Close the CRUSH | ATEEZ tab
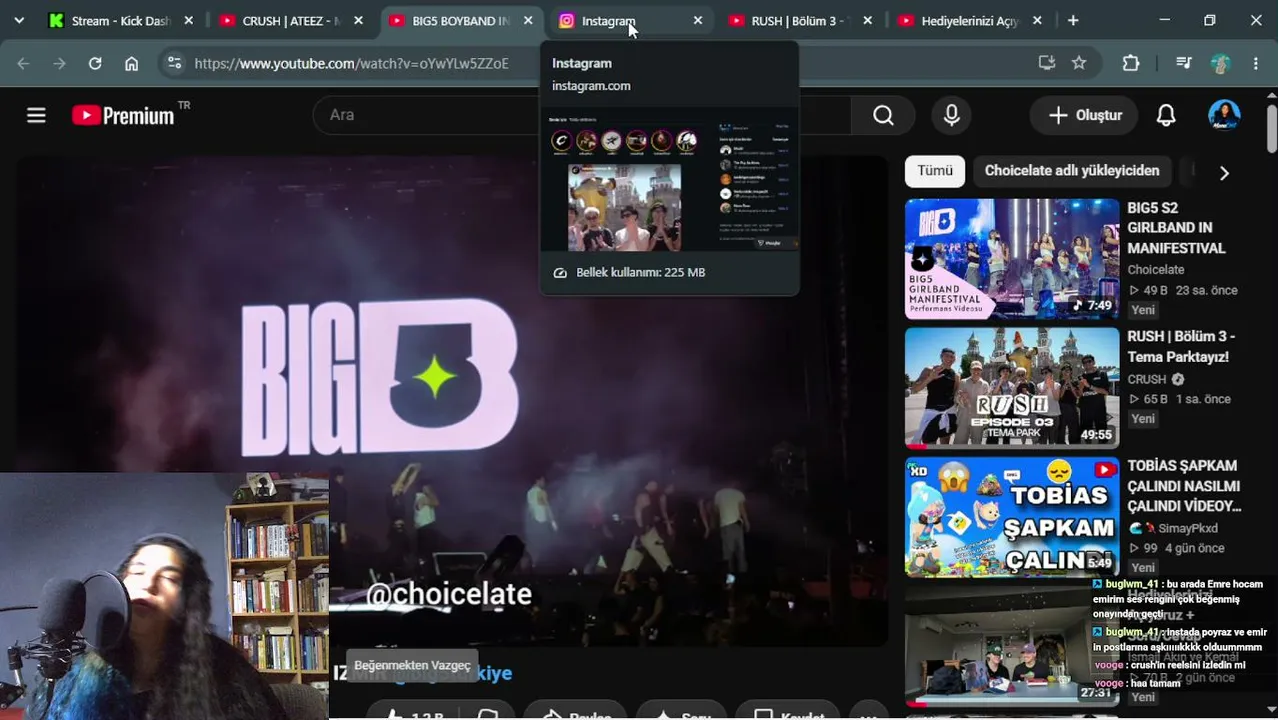 pyautogui.click(x=358, y=20)
